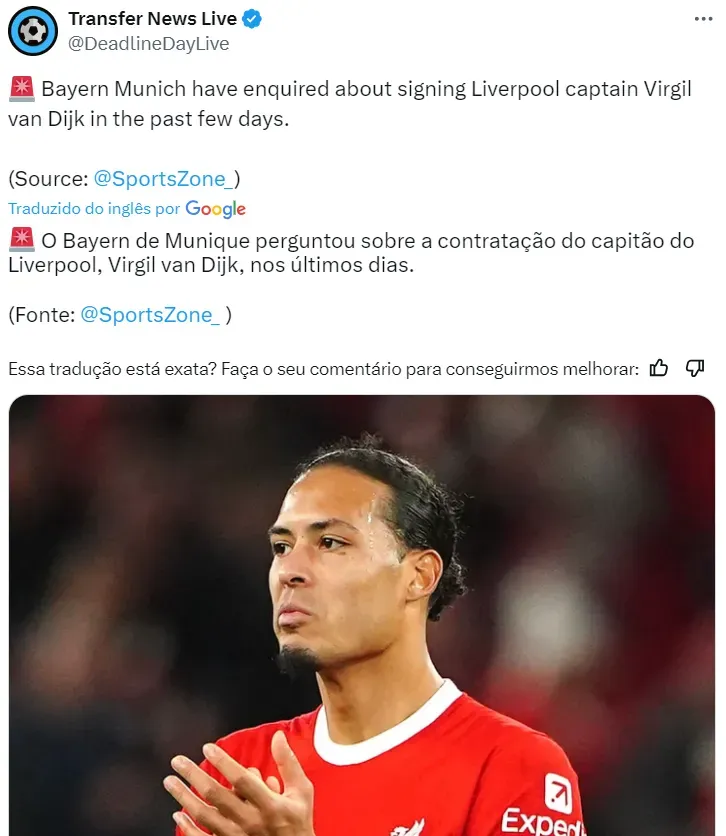Open the Transfer News Live display name
Image resolution: width=726 pixels, height=836 pixels.
coord(152,19)
